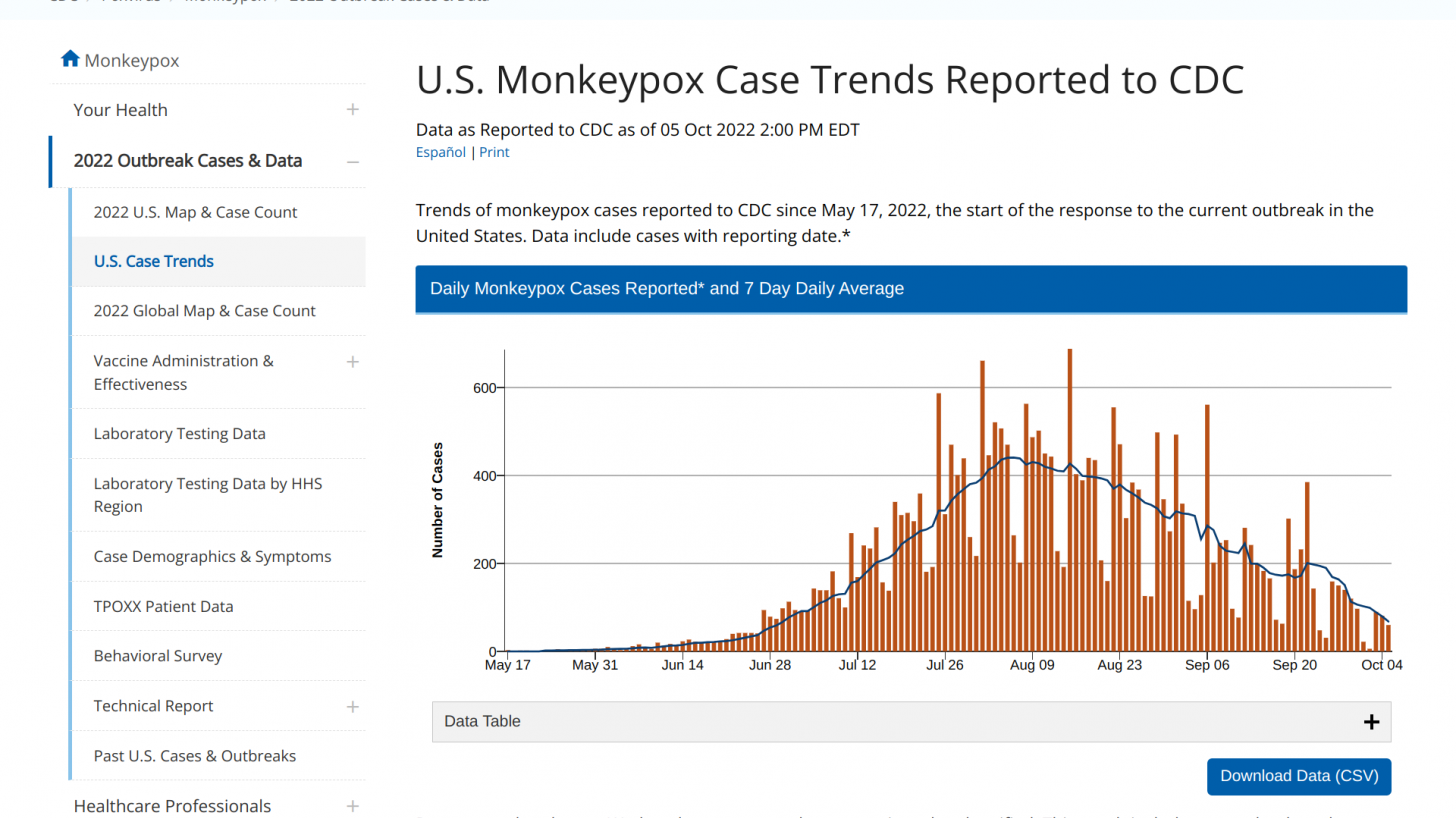Open 2022 U.S. Map & Case Count
Viewport: 1456px width, 818px height.
click(195, 212)
